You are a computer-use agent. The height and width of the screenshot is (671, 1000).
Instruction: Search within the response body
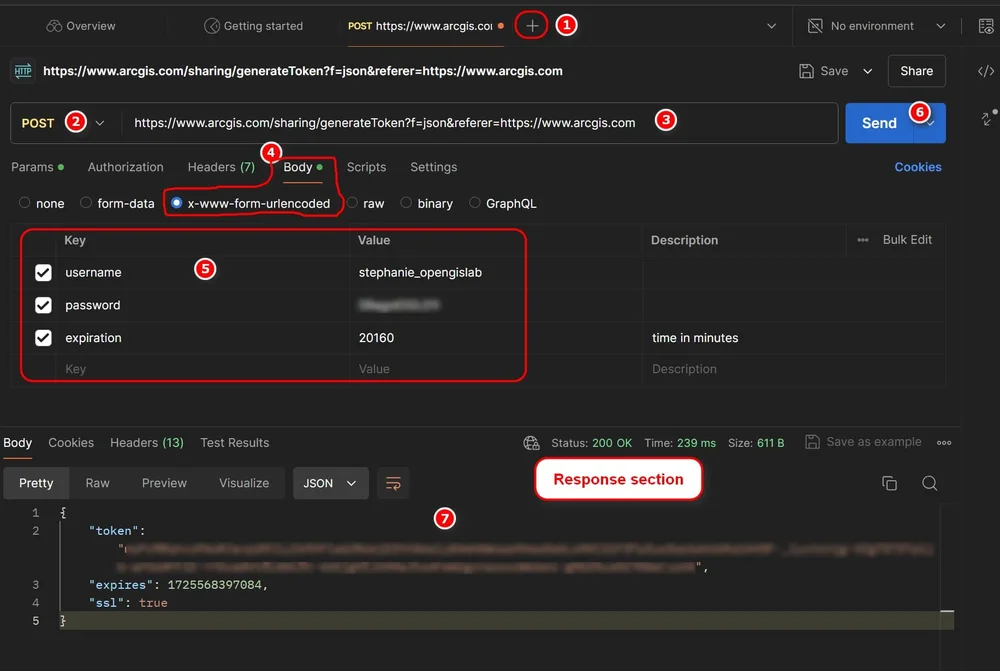pyautogui.click(x=929, y=483)
